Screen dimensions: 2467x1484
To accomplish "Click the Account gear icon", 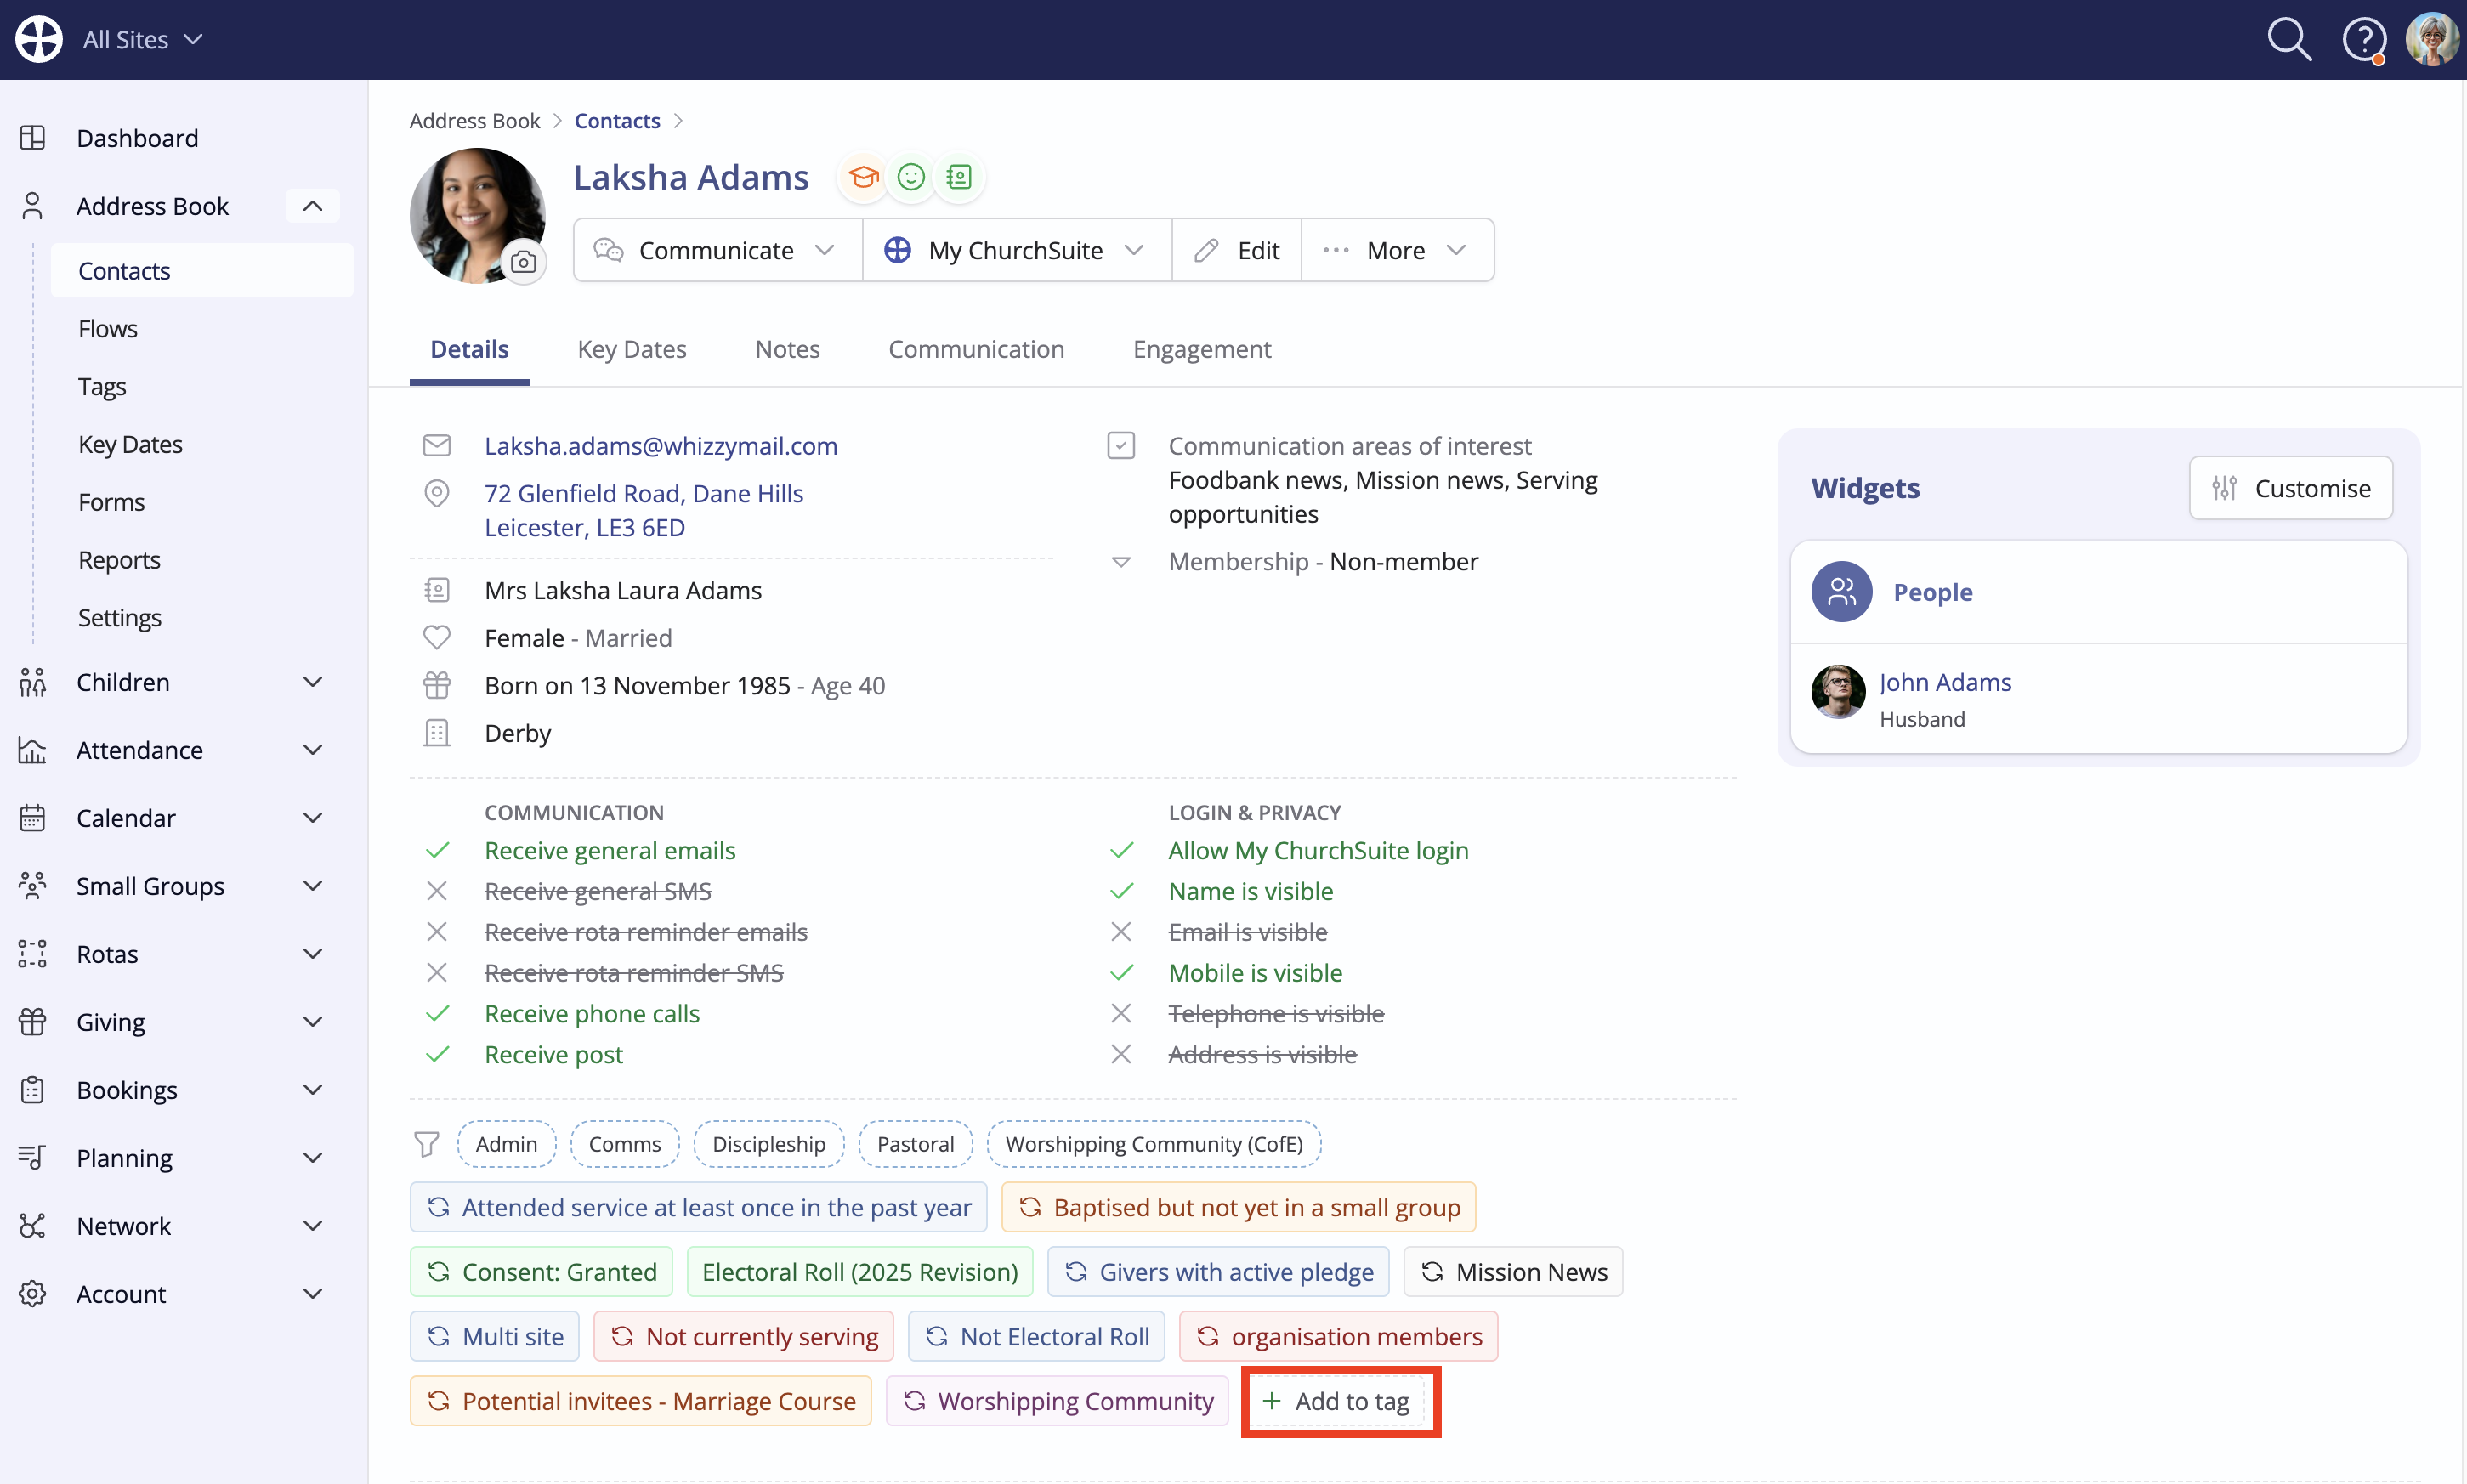I will pos(33,1294).
